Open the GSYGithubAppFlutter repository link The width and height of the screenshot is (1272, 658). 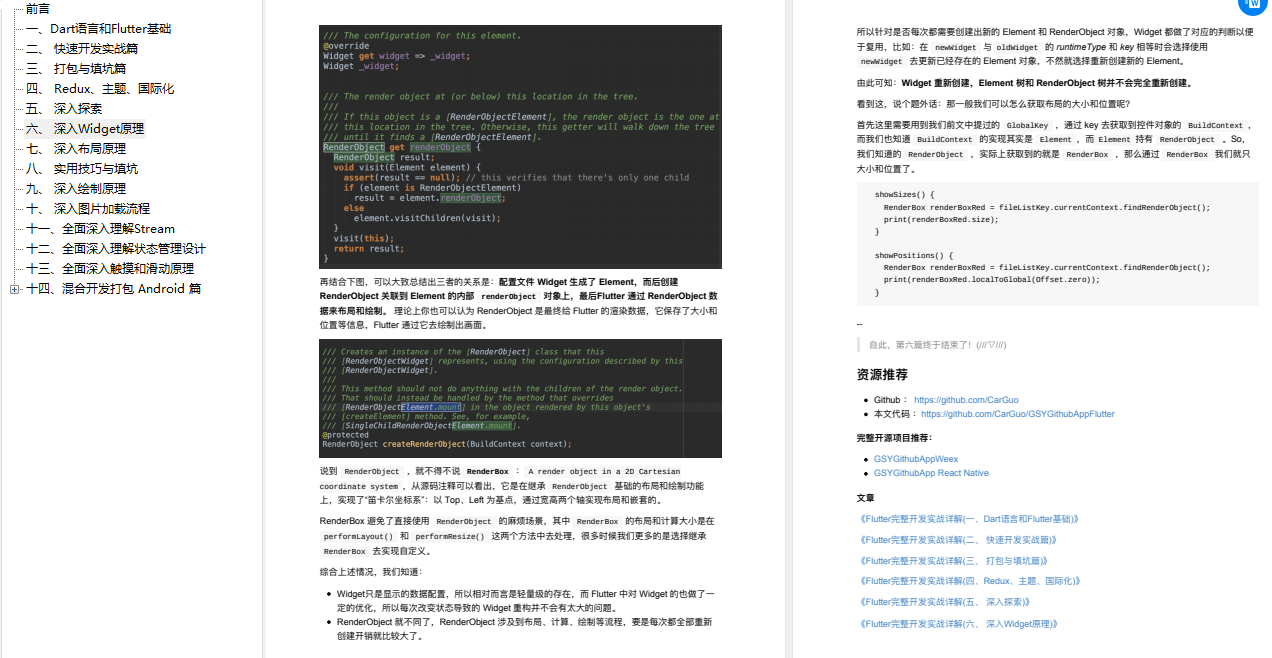click(x=1018, y=414)
